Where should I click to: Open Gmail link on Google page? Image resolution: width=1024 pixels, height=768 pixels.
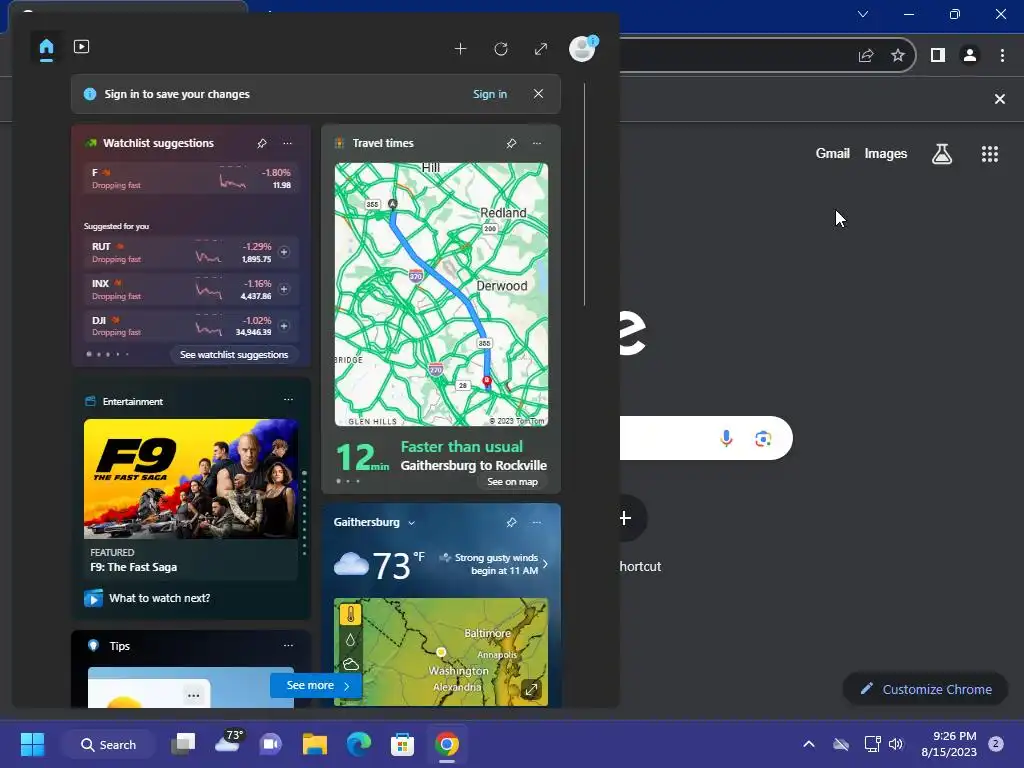coord(833,153)
